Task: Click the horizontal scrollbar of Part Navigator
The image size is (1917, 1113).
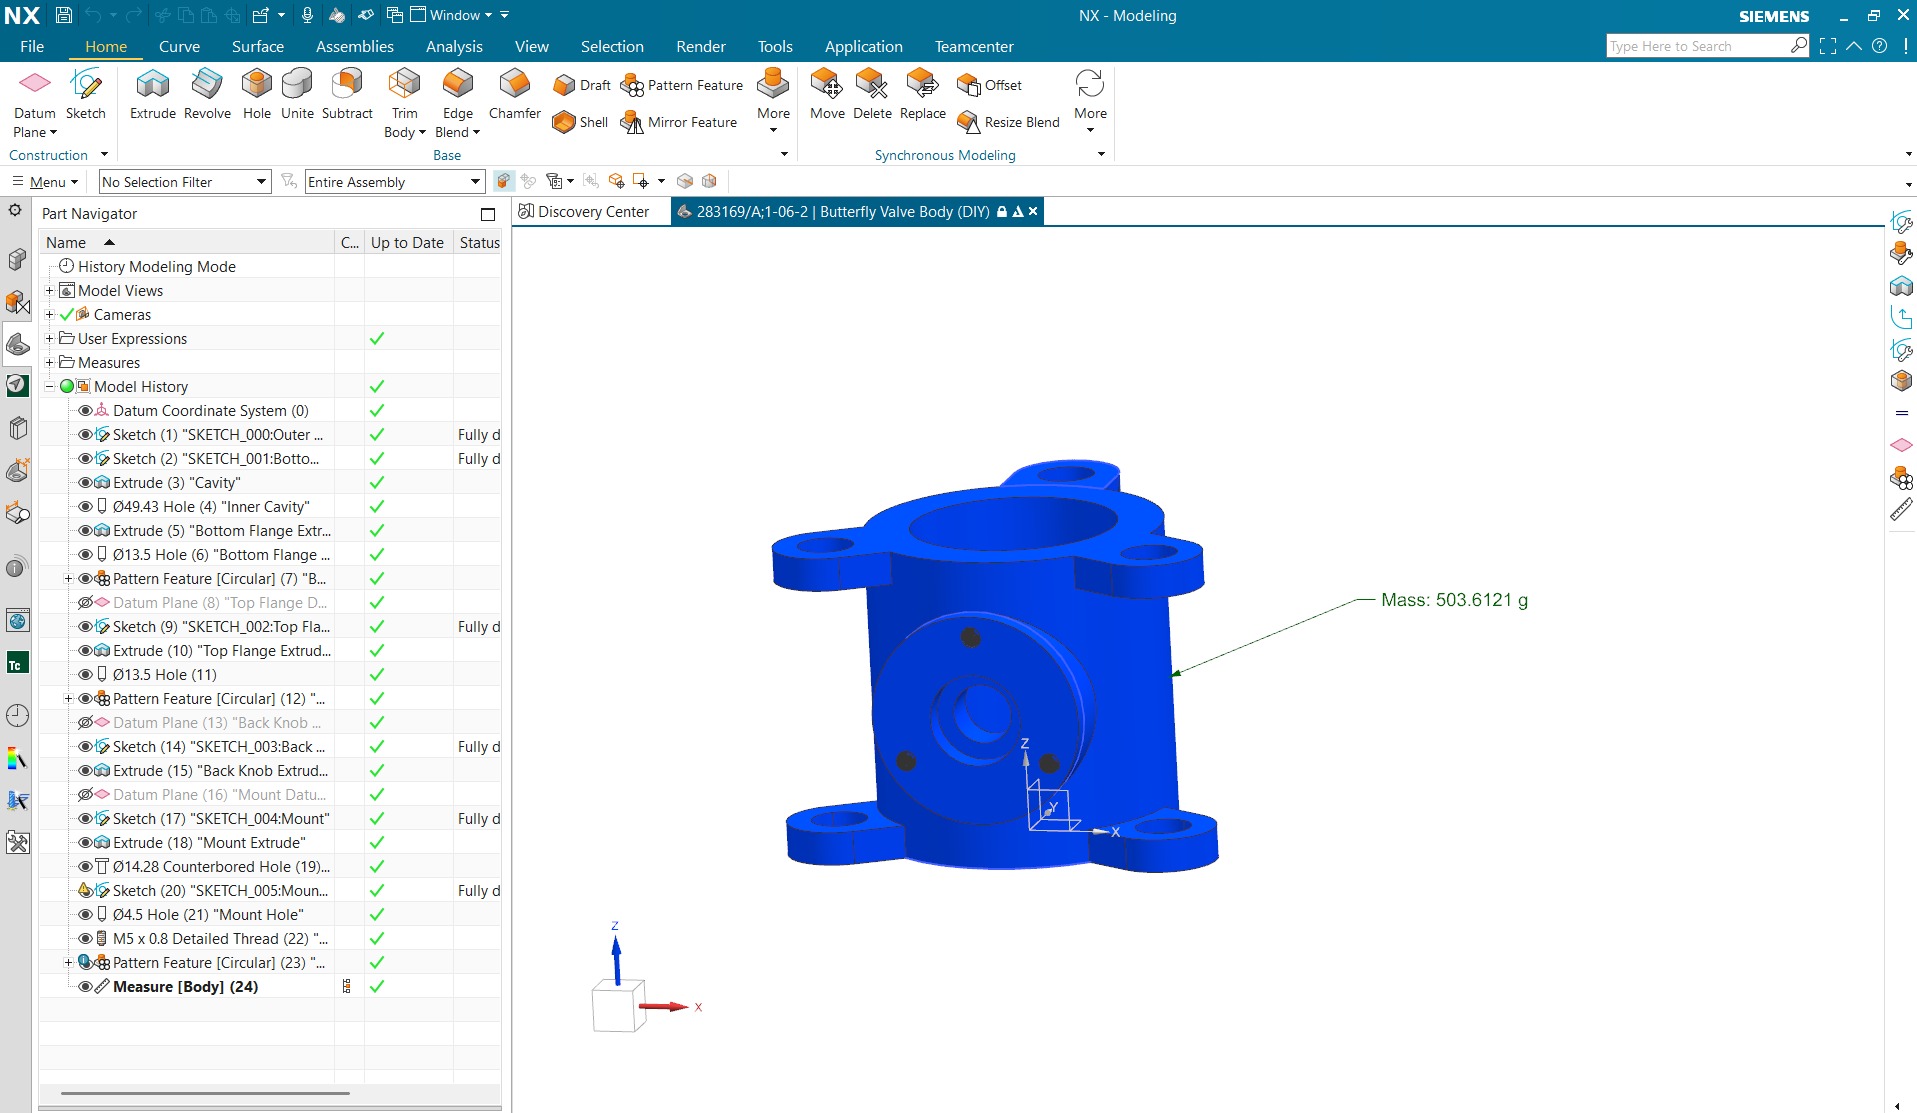Action: (x=205, y=1093)
